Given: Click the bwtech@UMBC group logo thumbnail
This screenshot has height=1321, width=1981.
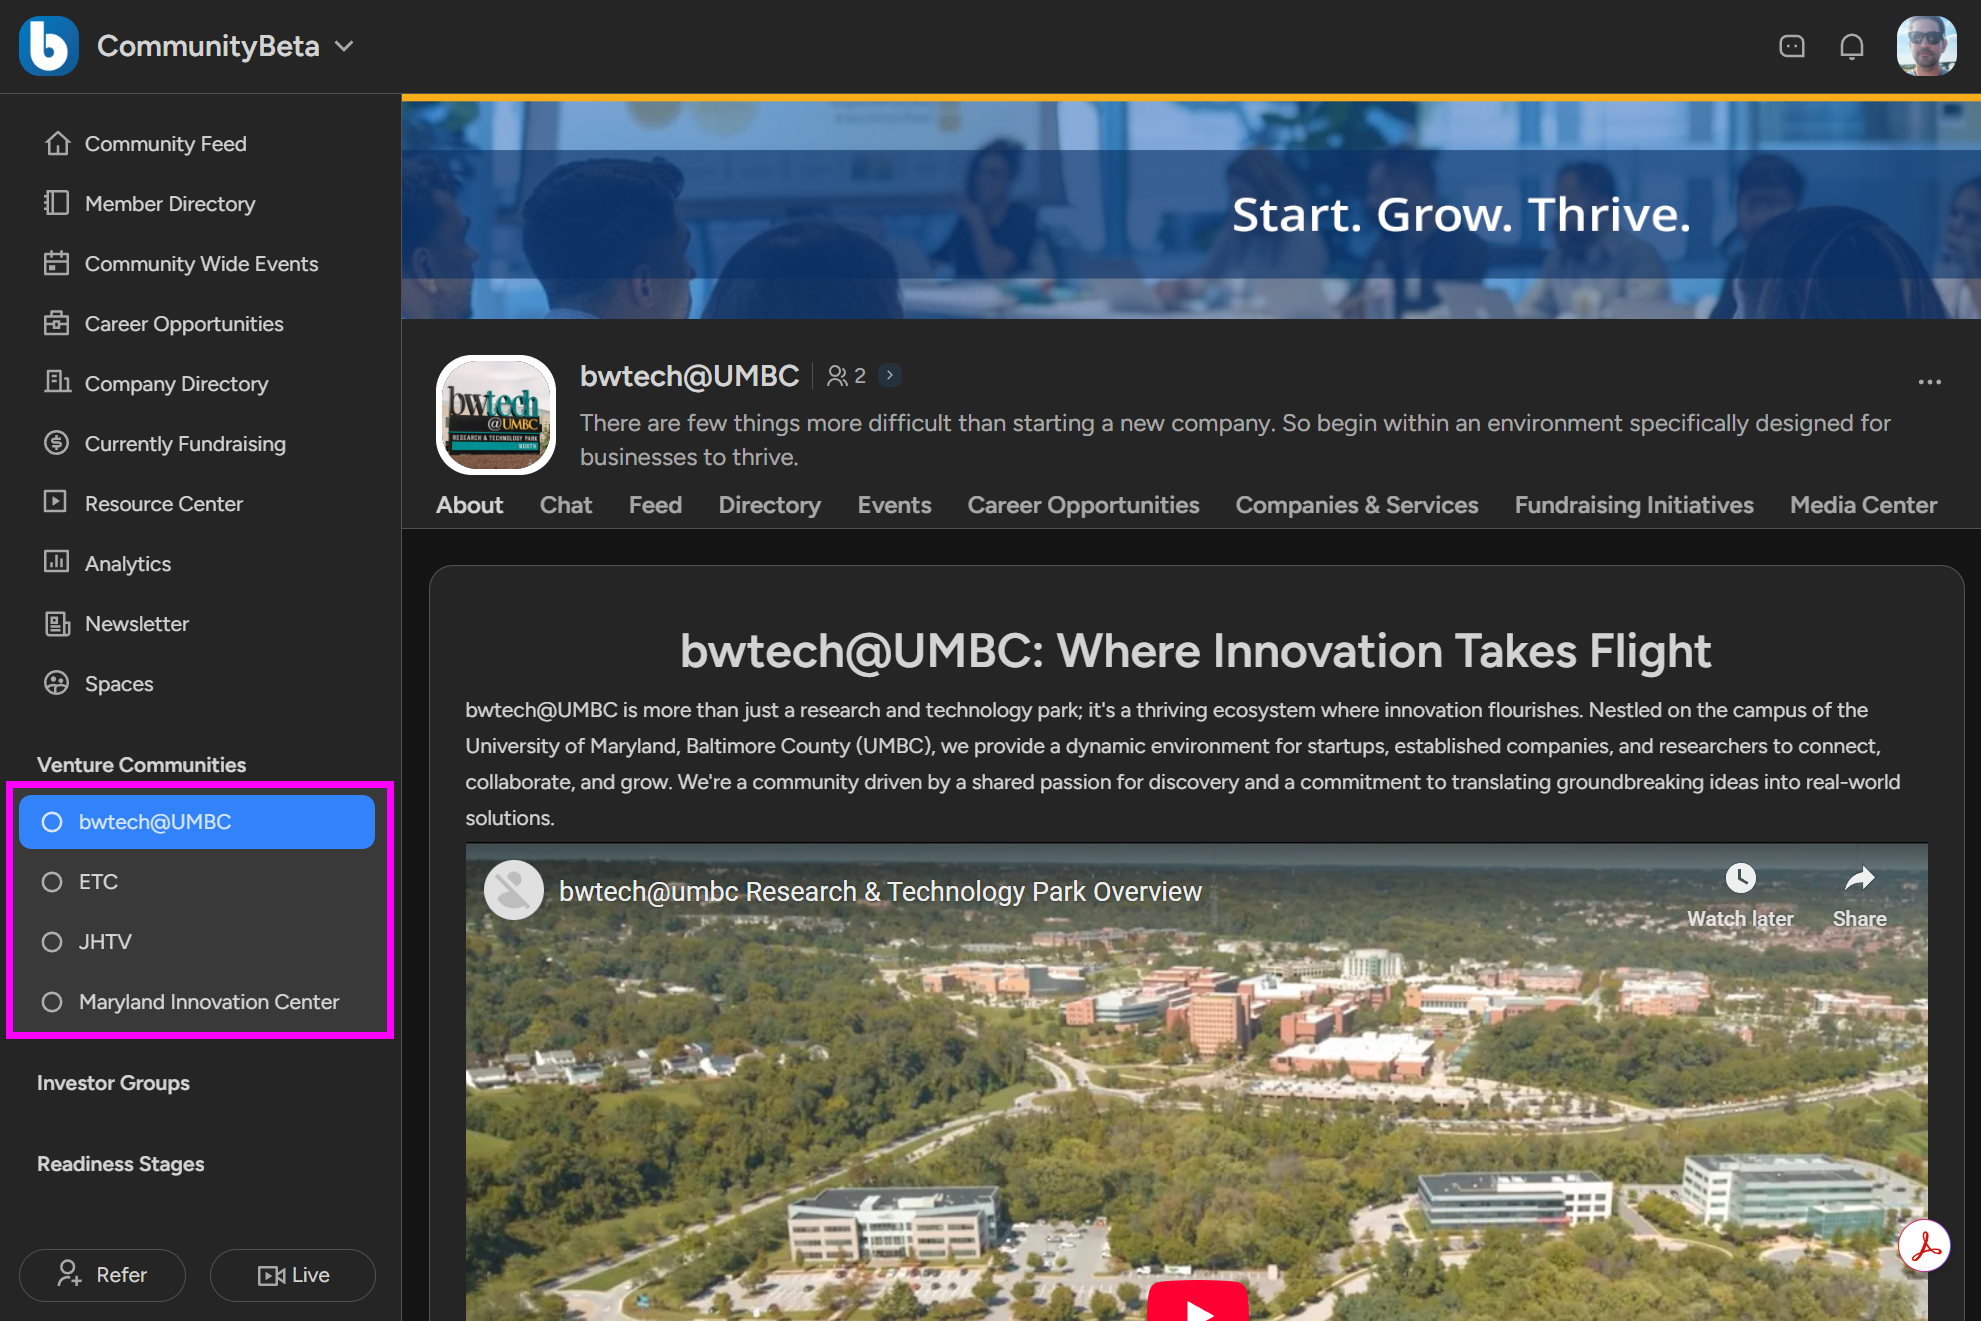Looking at the screenshot, I should click(x=496, y=415).
